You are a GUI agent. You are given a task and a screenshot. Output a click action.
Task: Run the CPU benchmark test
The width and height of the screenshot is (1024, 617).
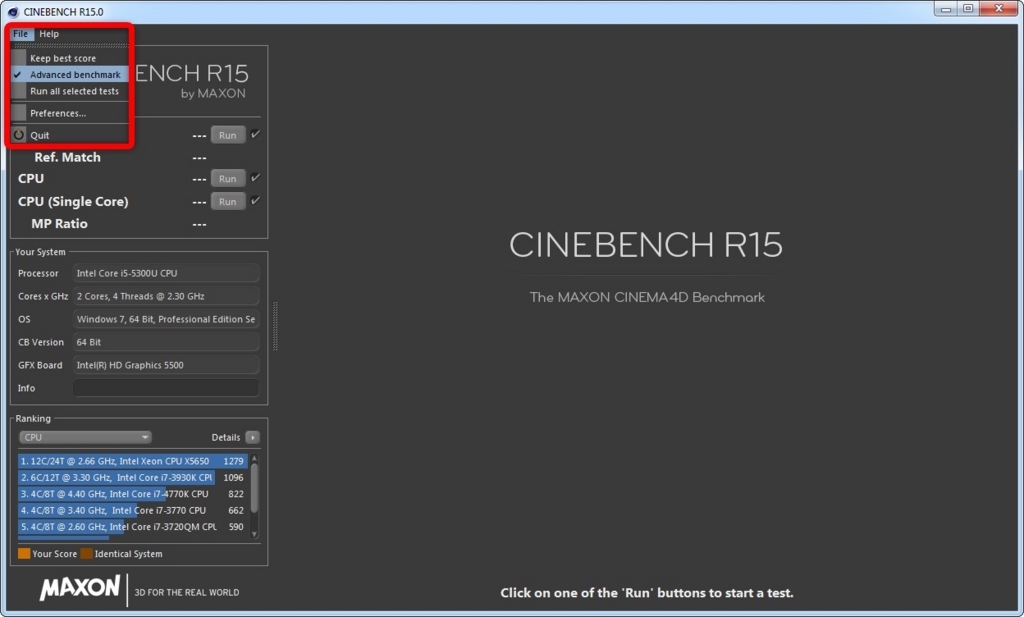pyautogui.click(x=227, y=178)
